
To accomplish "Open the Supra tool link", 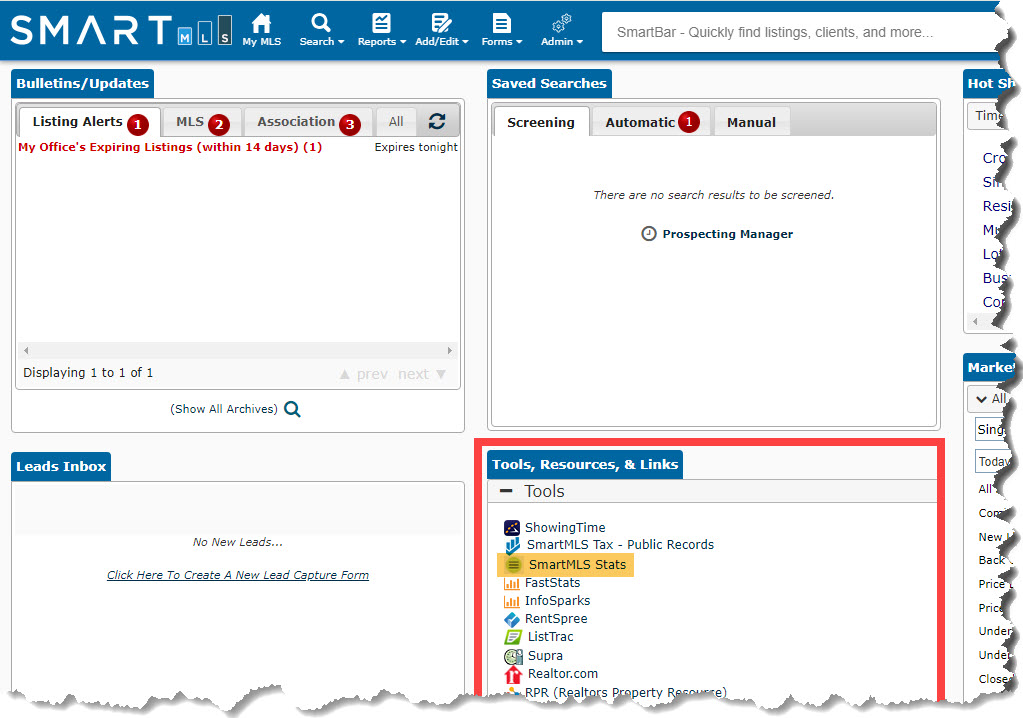I will tap(545, 656).
